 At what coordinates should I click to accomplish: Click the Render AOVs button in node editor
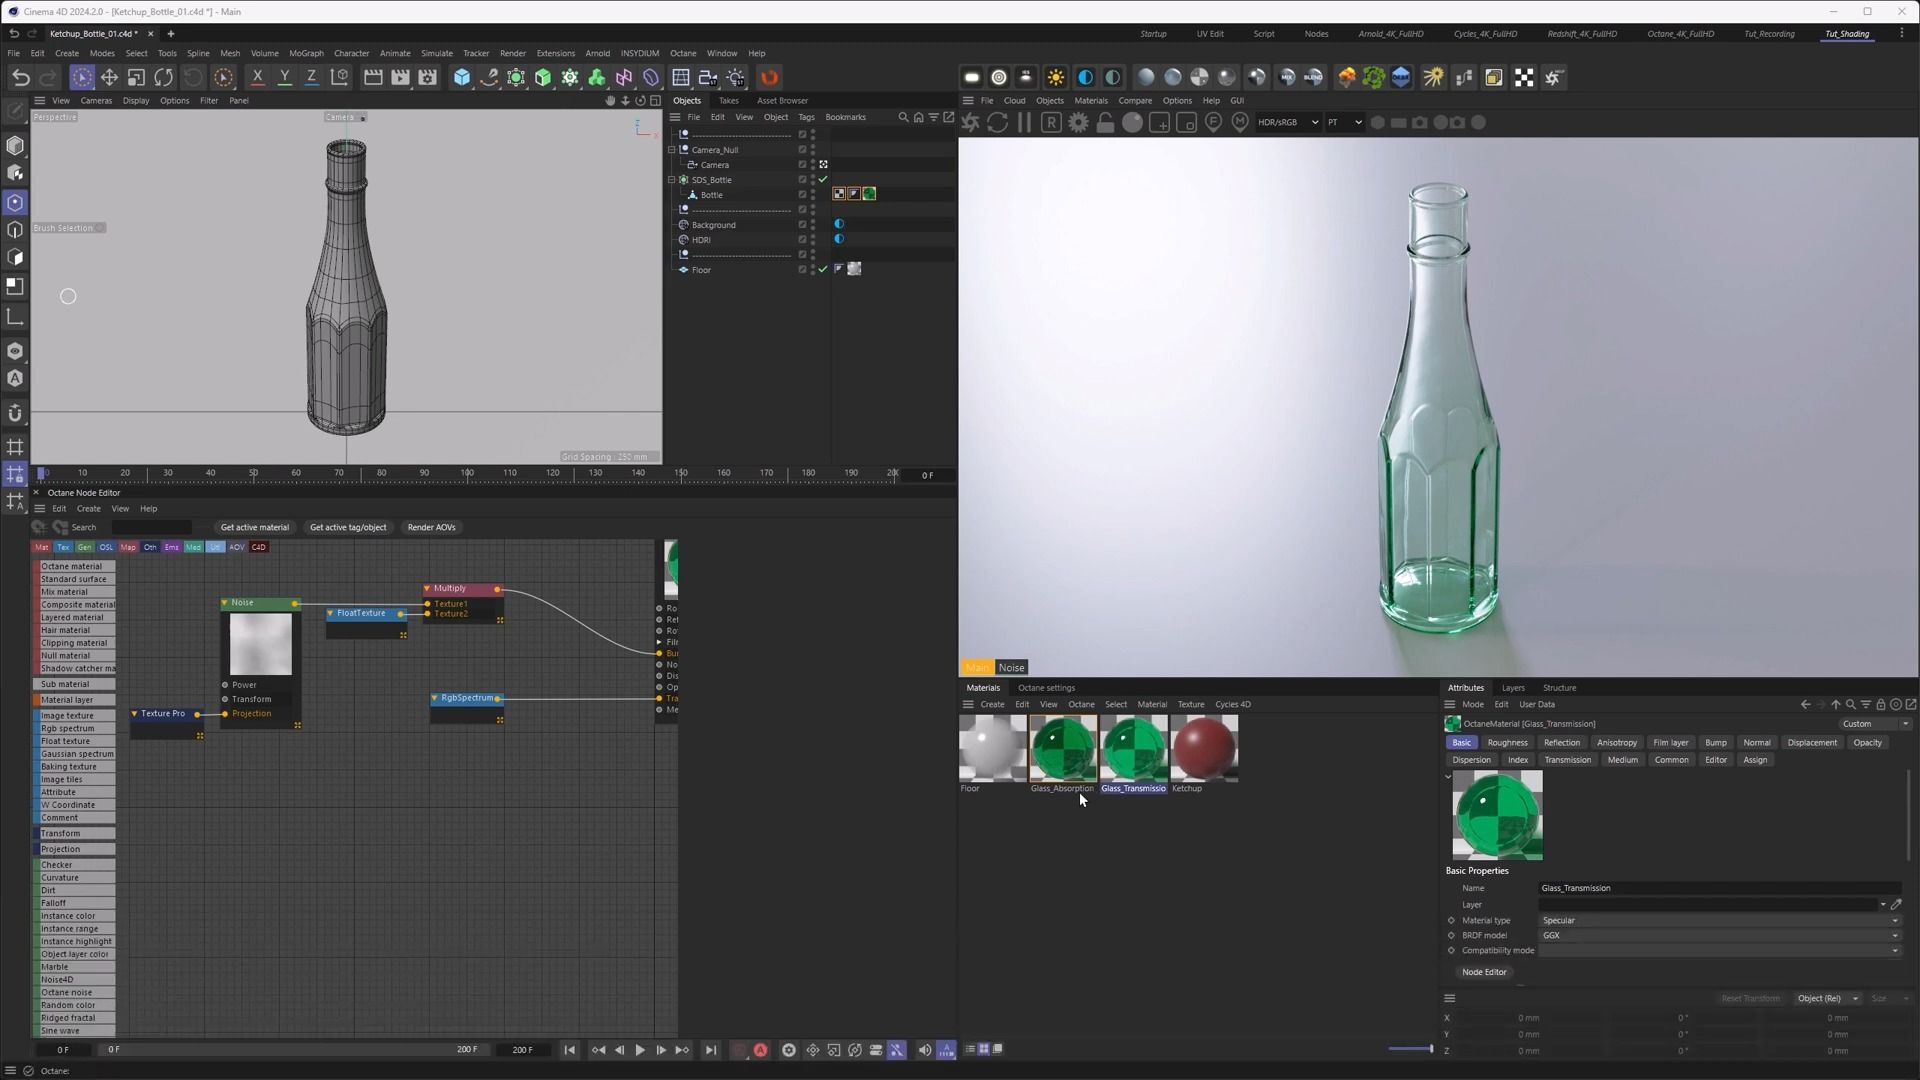tap(431, 527)
